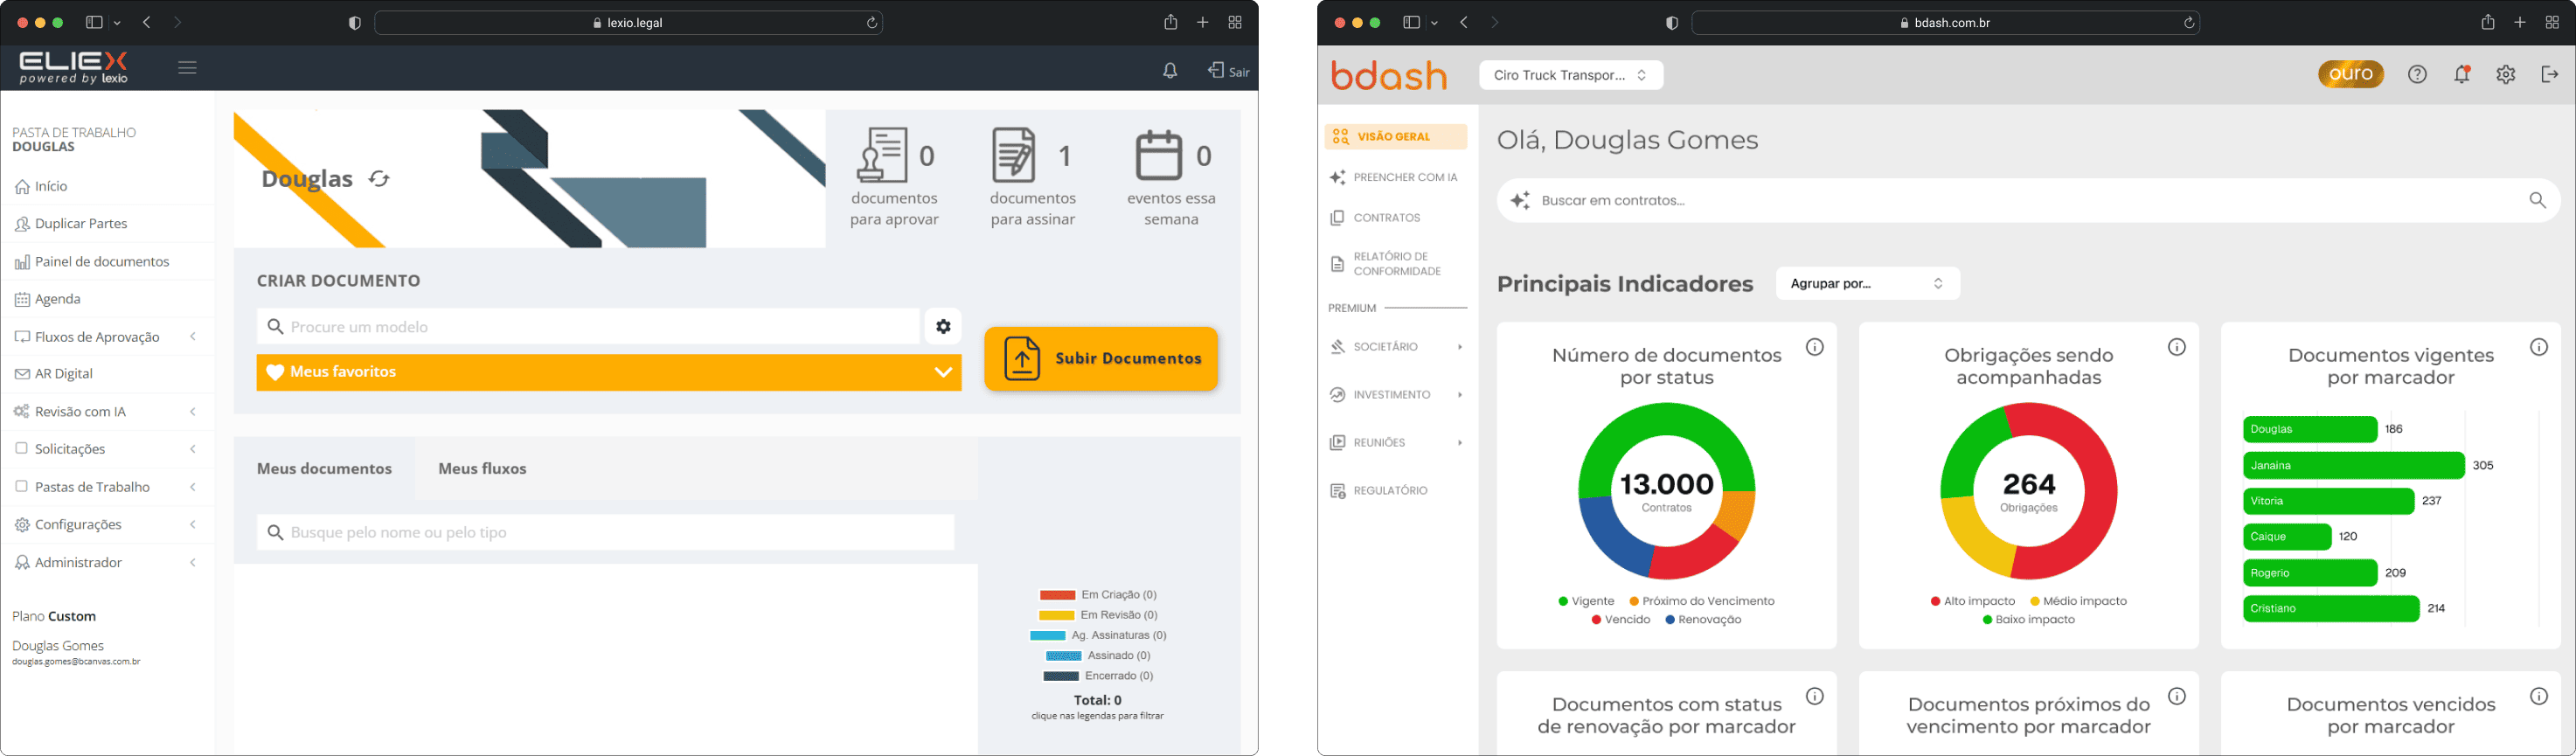The width and height of the screenshot is (2576, 756).
Task: Click the back arrow in the bdash browser window
Action: pyautogui.click(x=1464, y=22)
